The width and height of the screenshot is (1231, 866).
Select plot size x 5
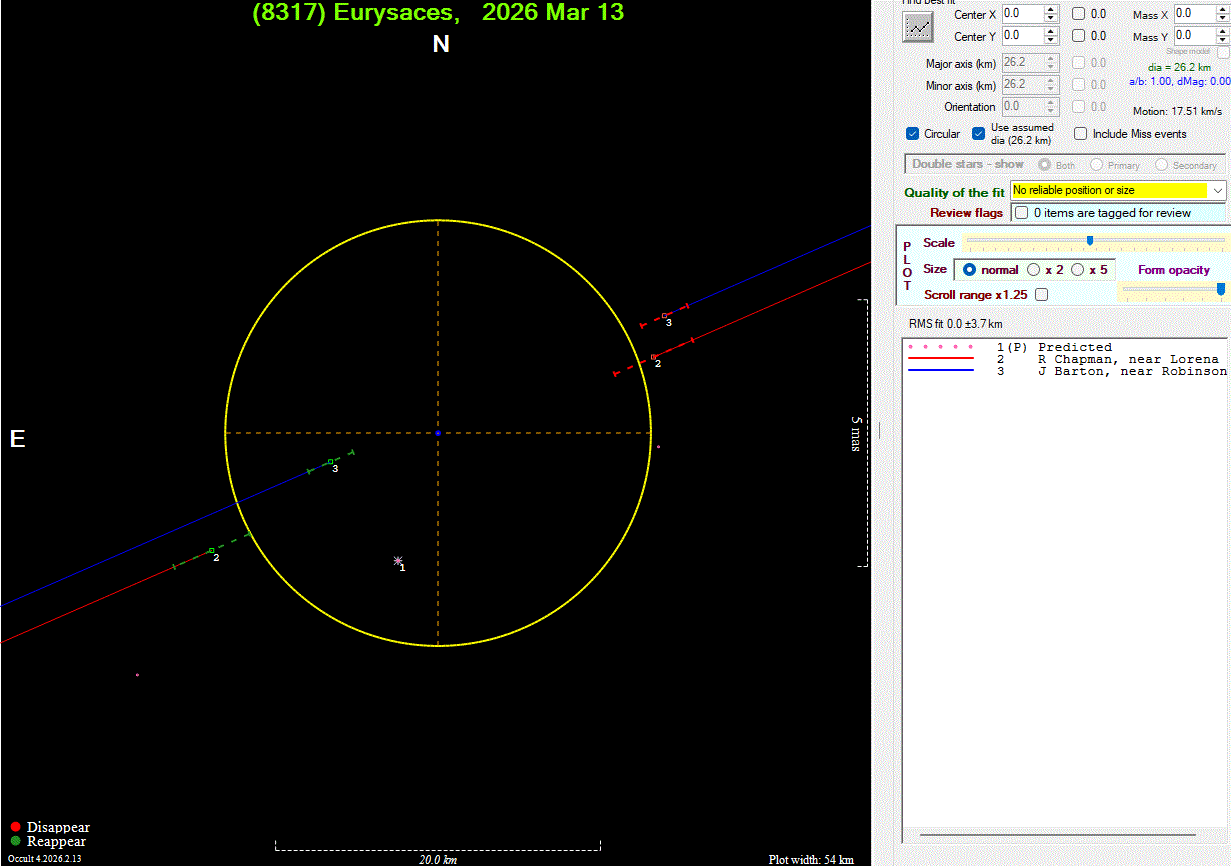click(1077, 270)
